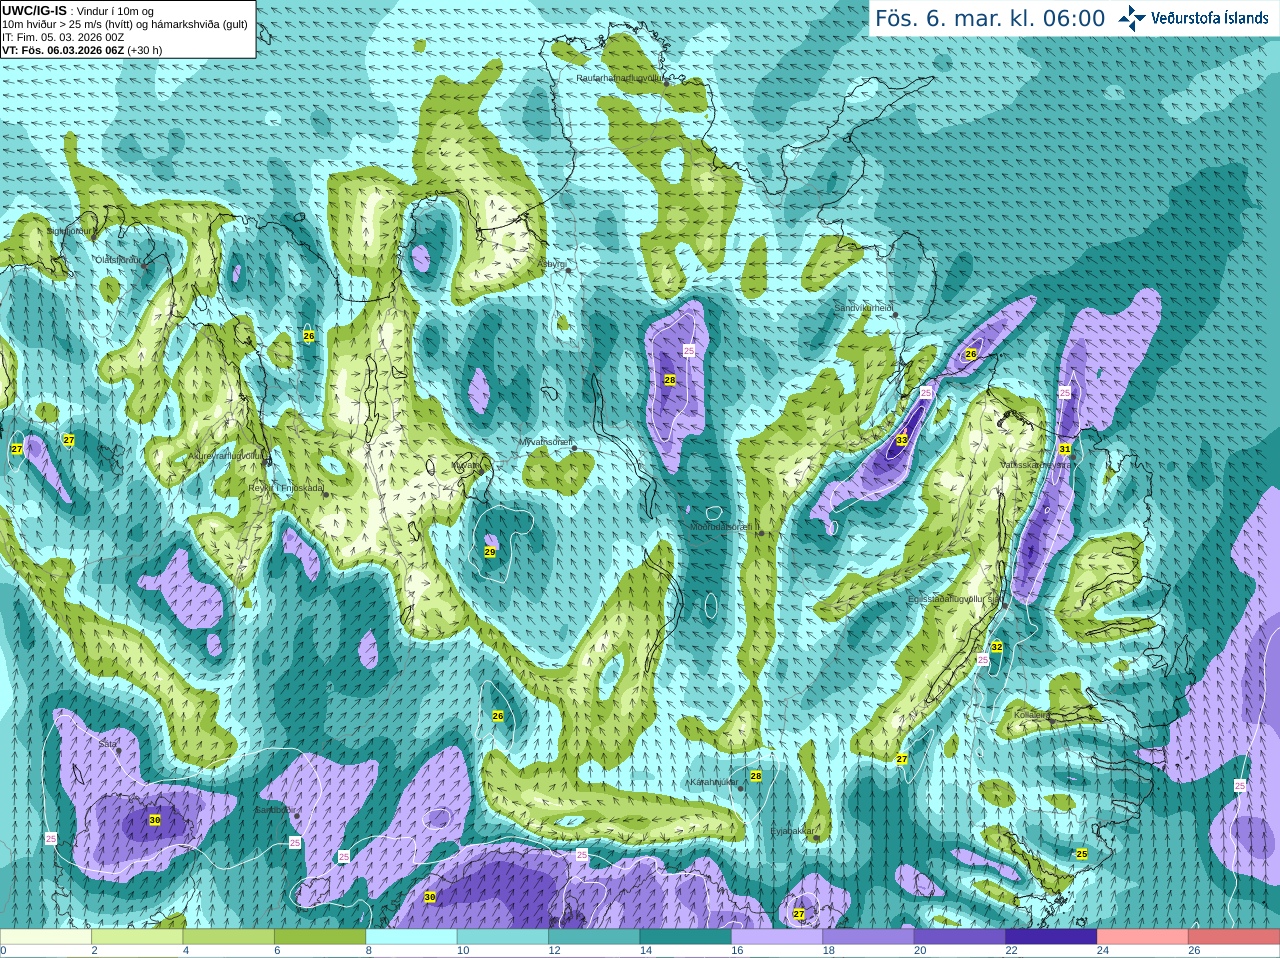The height and width of the screenshot is (958, 1280).
Task: Click the 10m hviður > 25 m/s description line
Action: [x=125, y=24]
